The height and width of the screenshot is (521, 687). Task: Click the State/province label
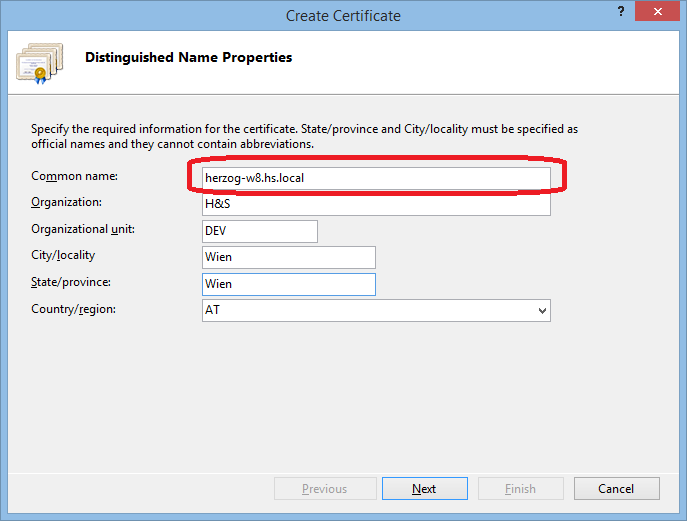pyautogui.click(x=70, y=282)
